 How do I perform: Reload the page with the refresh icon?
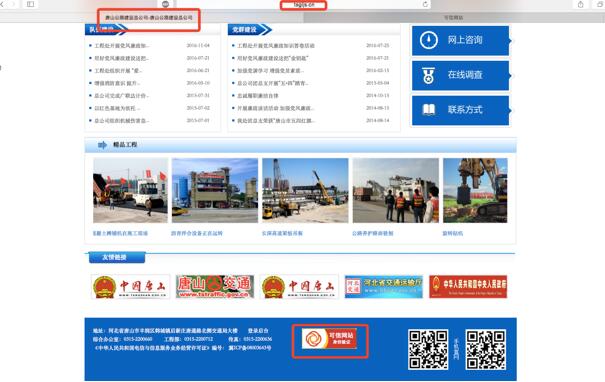[x=425, y=4]
